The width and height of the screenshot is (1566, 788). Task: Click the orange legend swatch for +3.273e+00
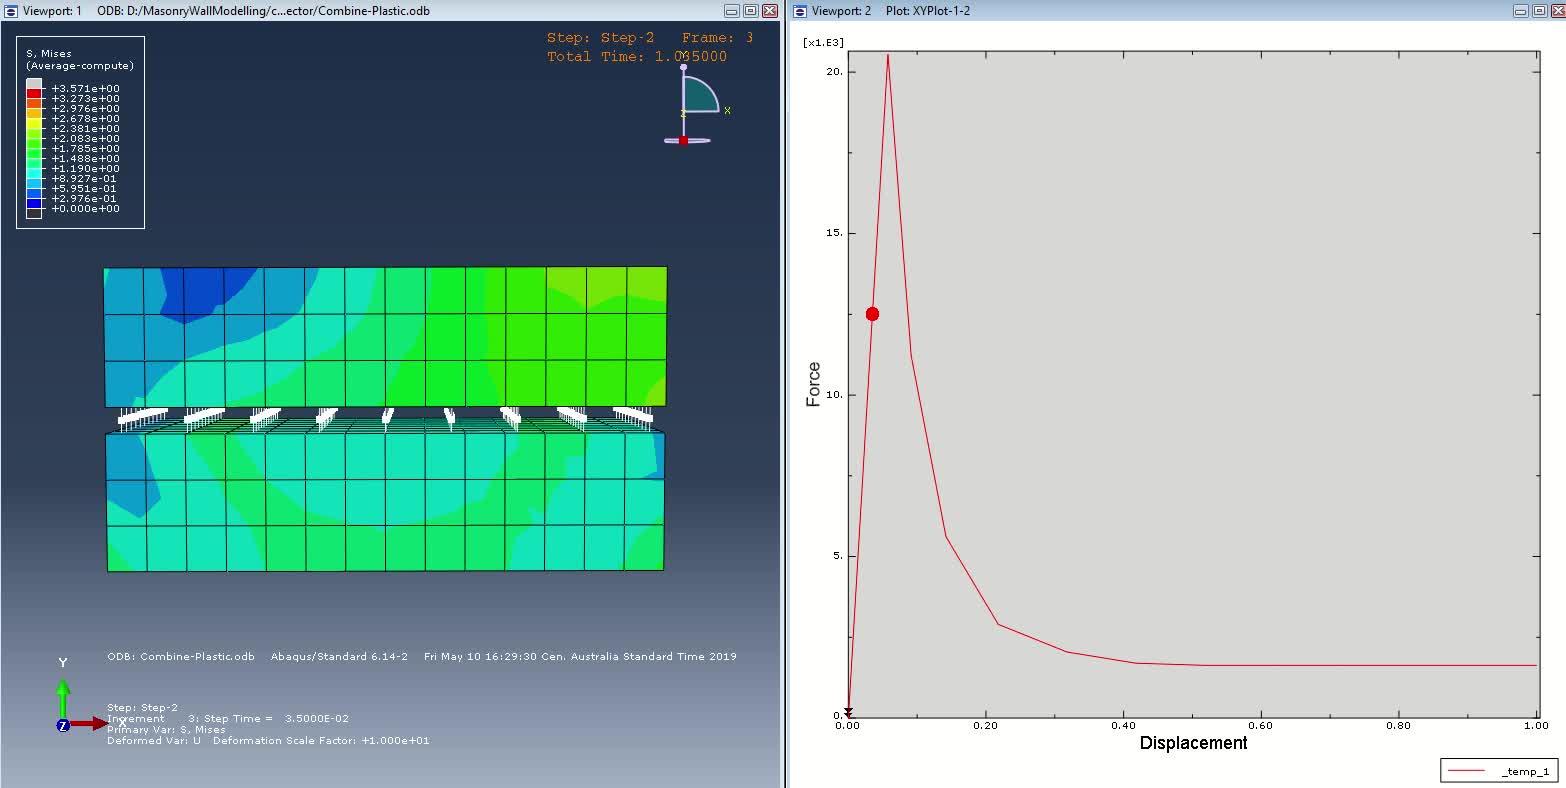pos(34,103)
